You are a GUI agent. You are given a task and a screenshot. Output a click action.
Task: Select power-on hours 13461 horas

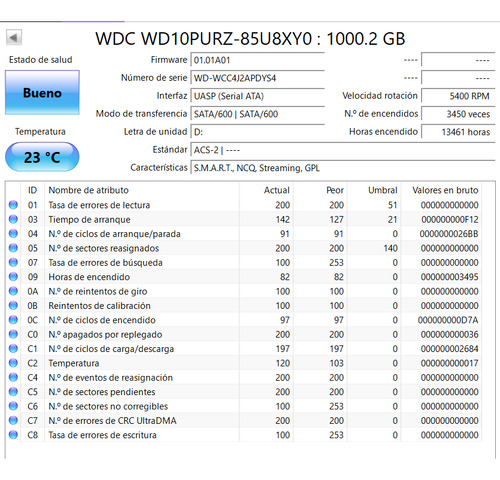[458, 132]
